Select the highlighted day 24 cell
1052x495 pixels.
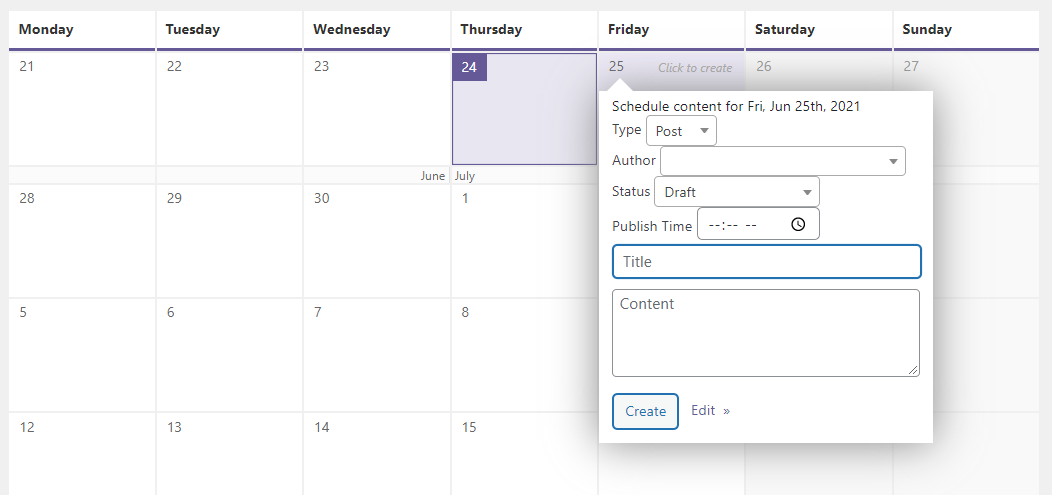(525, 110)
